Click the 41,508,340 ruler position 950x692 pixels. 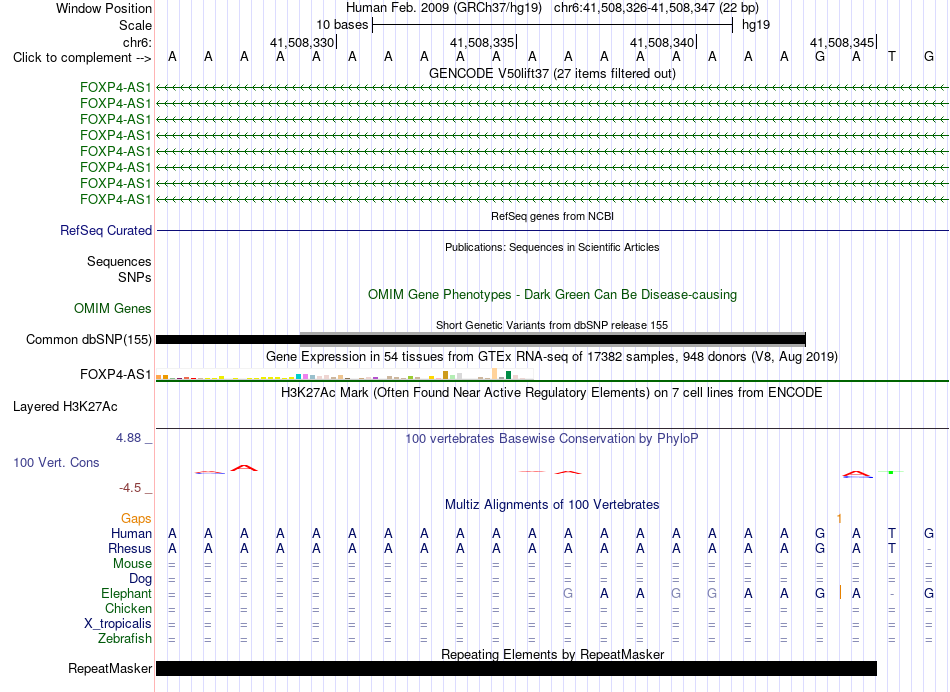(662, 42)
